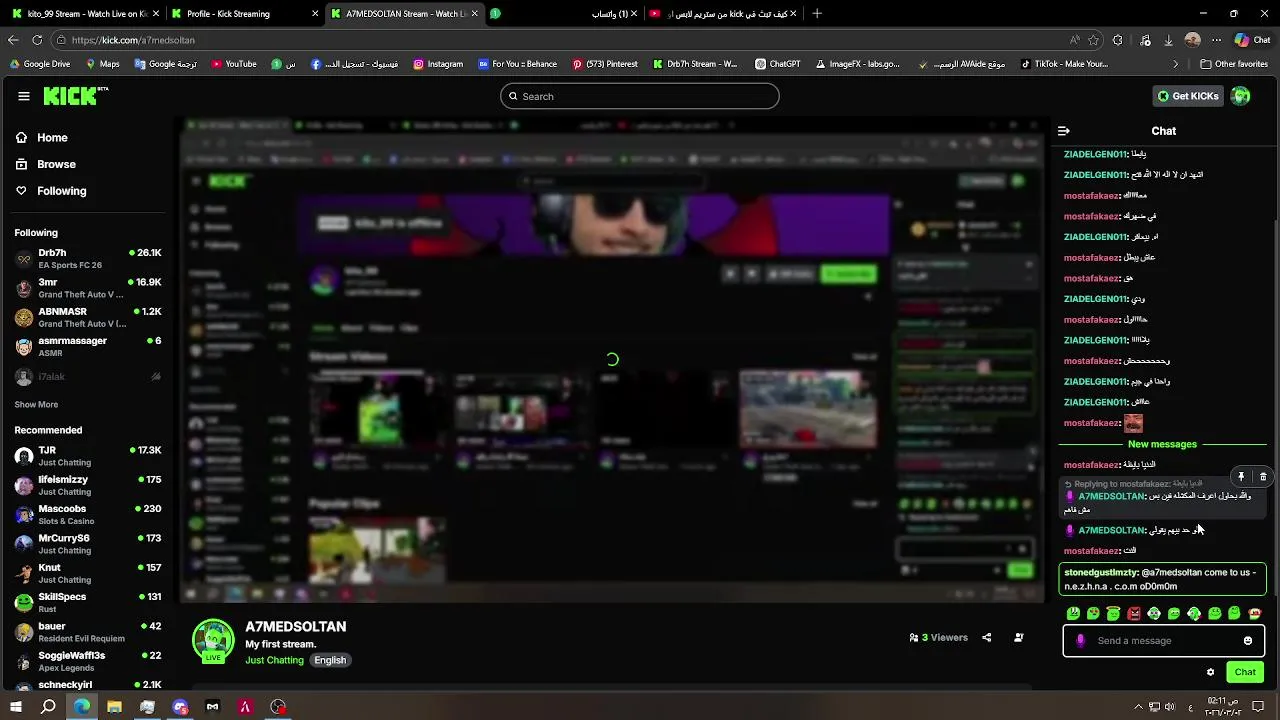
Task: Collapse the chat panel arrow icon
Action: (1064, 131)
